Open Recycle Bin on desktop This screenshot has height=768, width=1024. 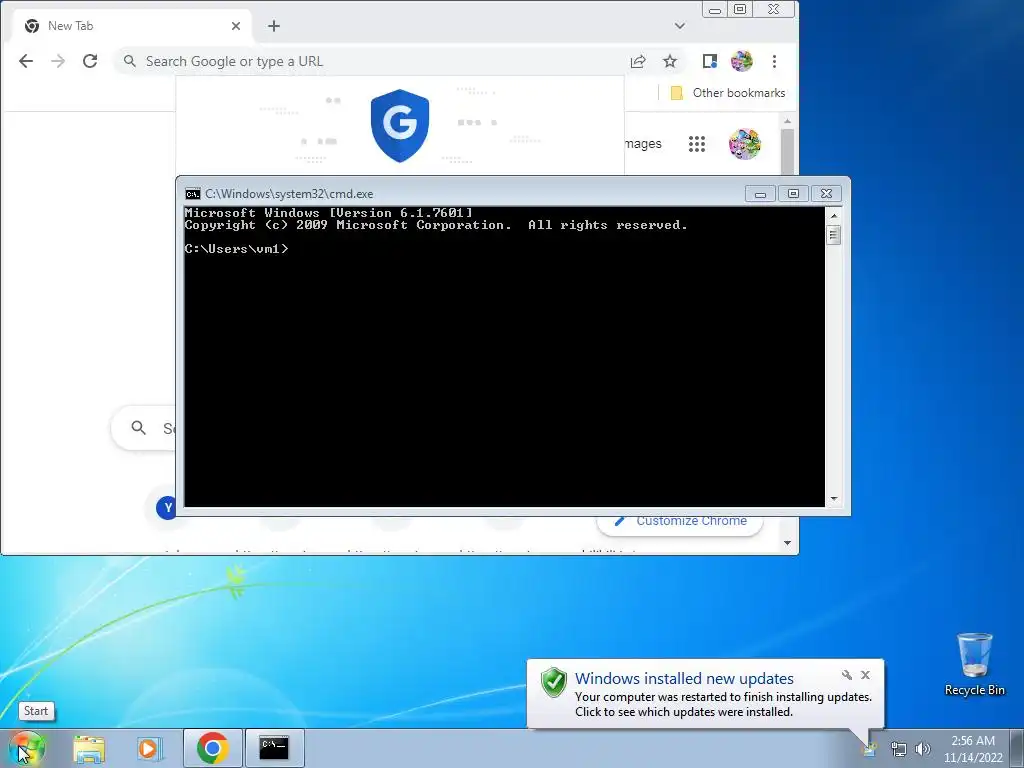pos(974,665)
